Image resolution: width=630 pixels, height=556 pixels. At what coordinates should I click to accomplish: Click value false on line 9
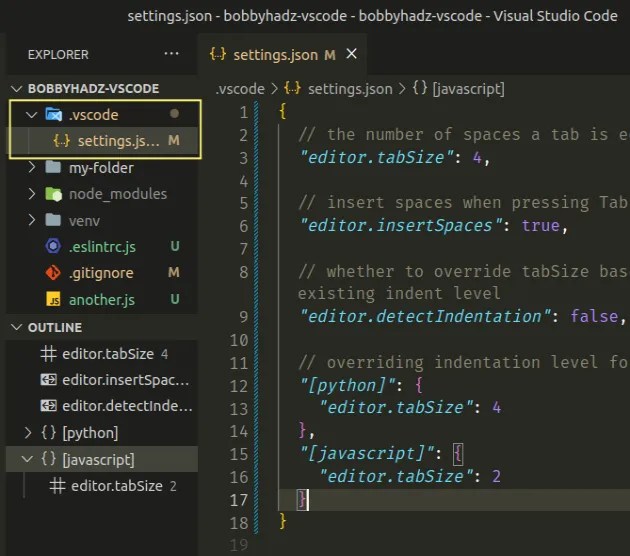click(x=594, y=316)
